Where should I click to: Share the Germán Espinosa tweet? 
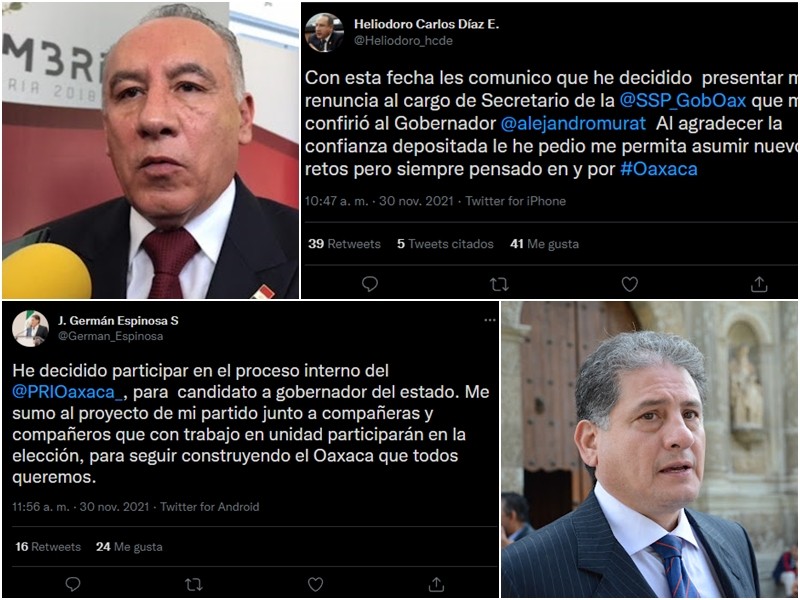[x=436, y=584]
